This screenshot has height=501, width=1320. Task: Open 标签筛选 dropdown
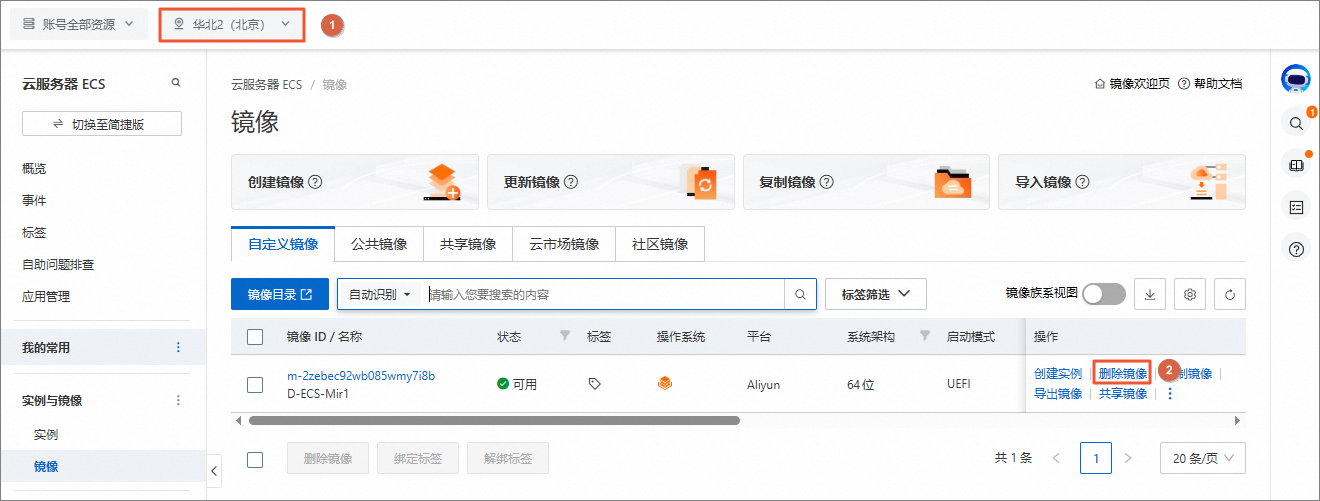tap(876, 294)
